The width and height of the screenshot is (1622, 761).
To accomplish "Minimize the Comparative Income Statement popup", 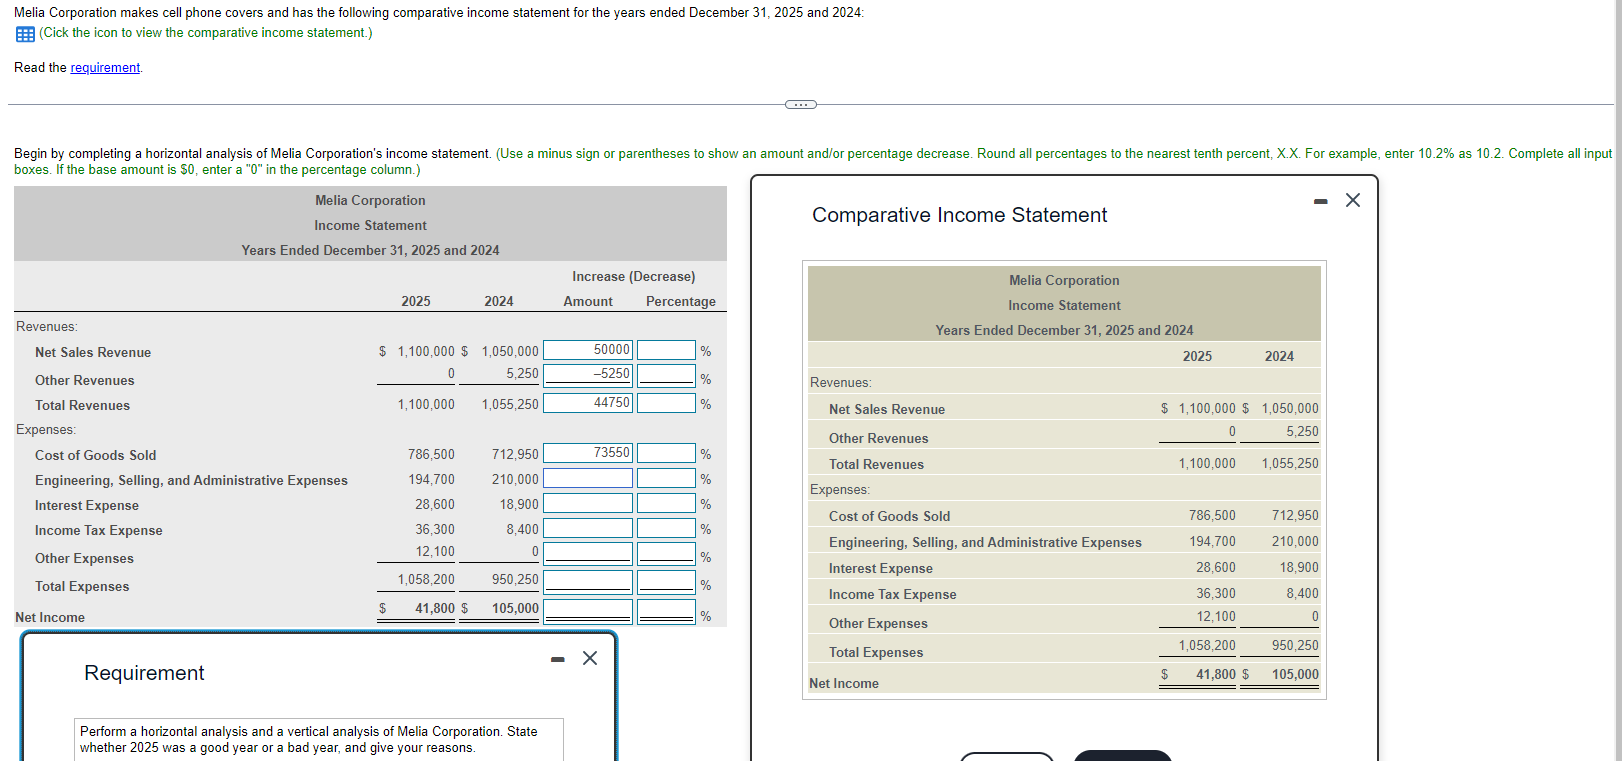I will click(1321, 201).
